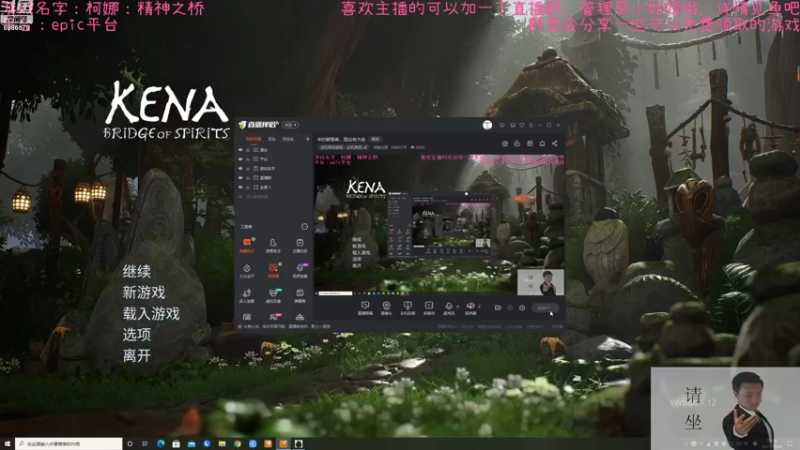Click the orange red-packet tool in the toolbox
Screen dimensions: 800x450
pos(273,270)
